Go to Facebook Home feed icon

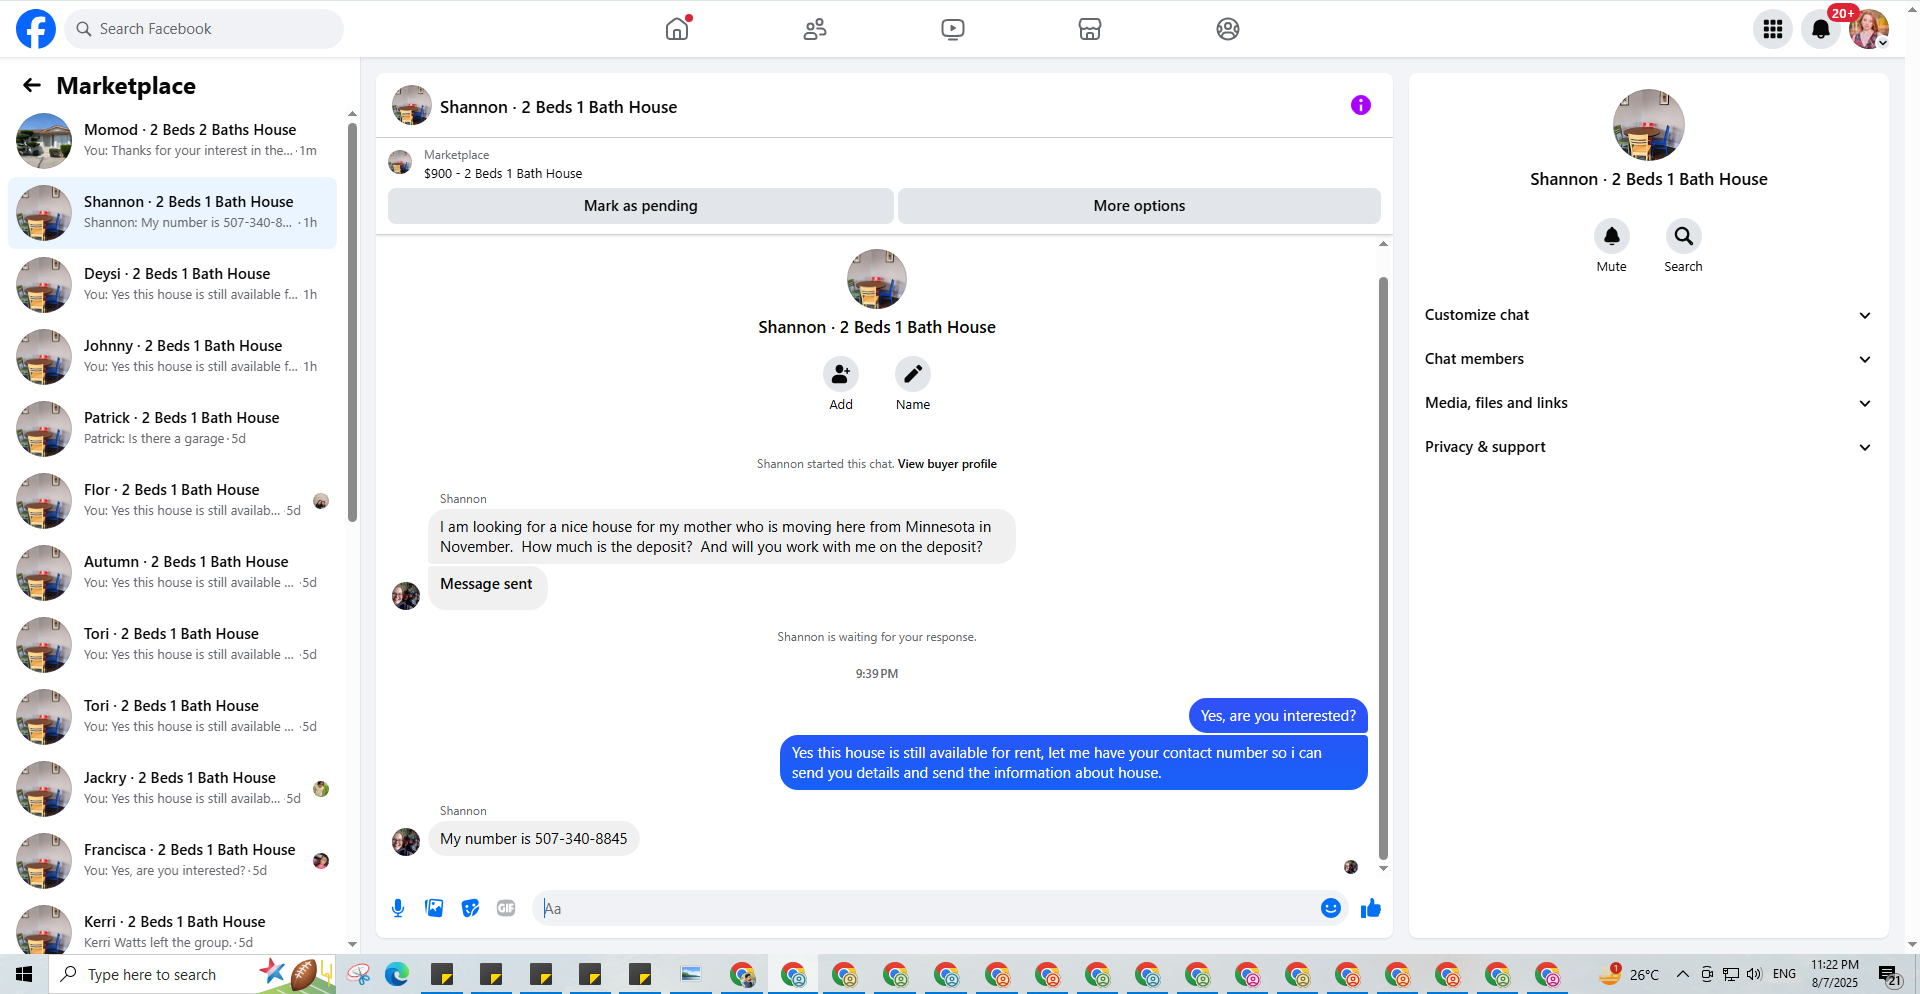coord(677,29)
